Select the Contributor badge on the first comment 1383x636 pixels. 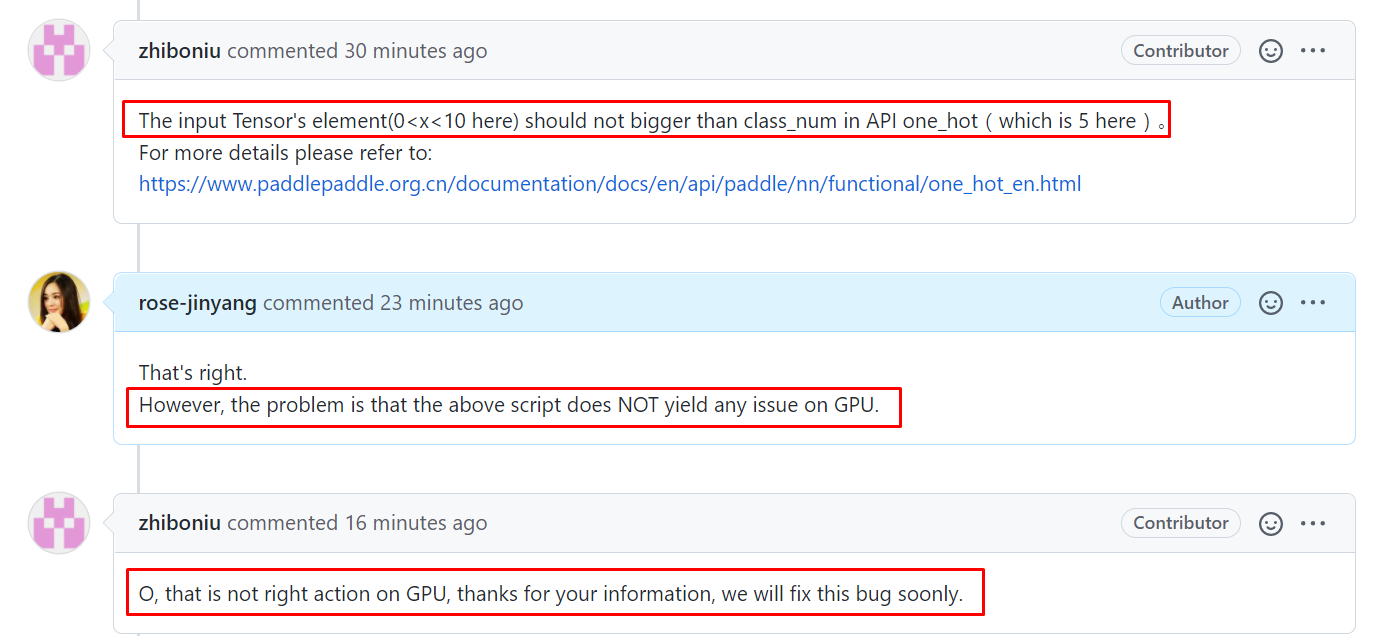click(x=1180, y=50)
